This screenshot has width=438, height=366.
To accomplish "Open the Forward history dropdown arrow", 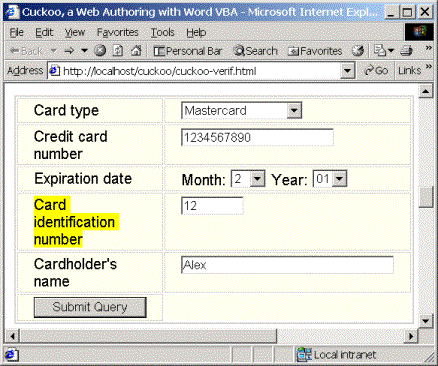I will coord(84,51).
